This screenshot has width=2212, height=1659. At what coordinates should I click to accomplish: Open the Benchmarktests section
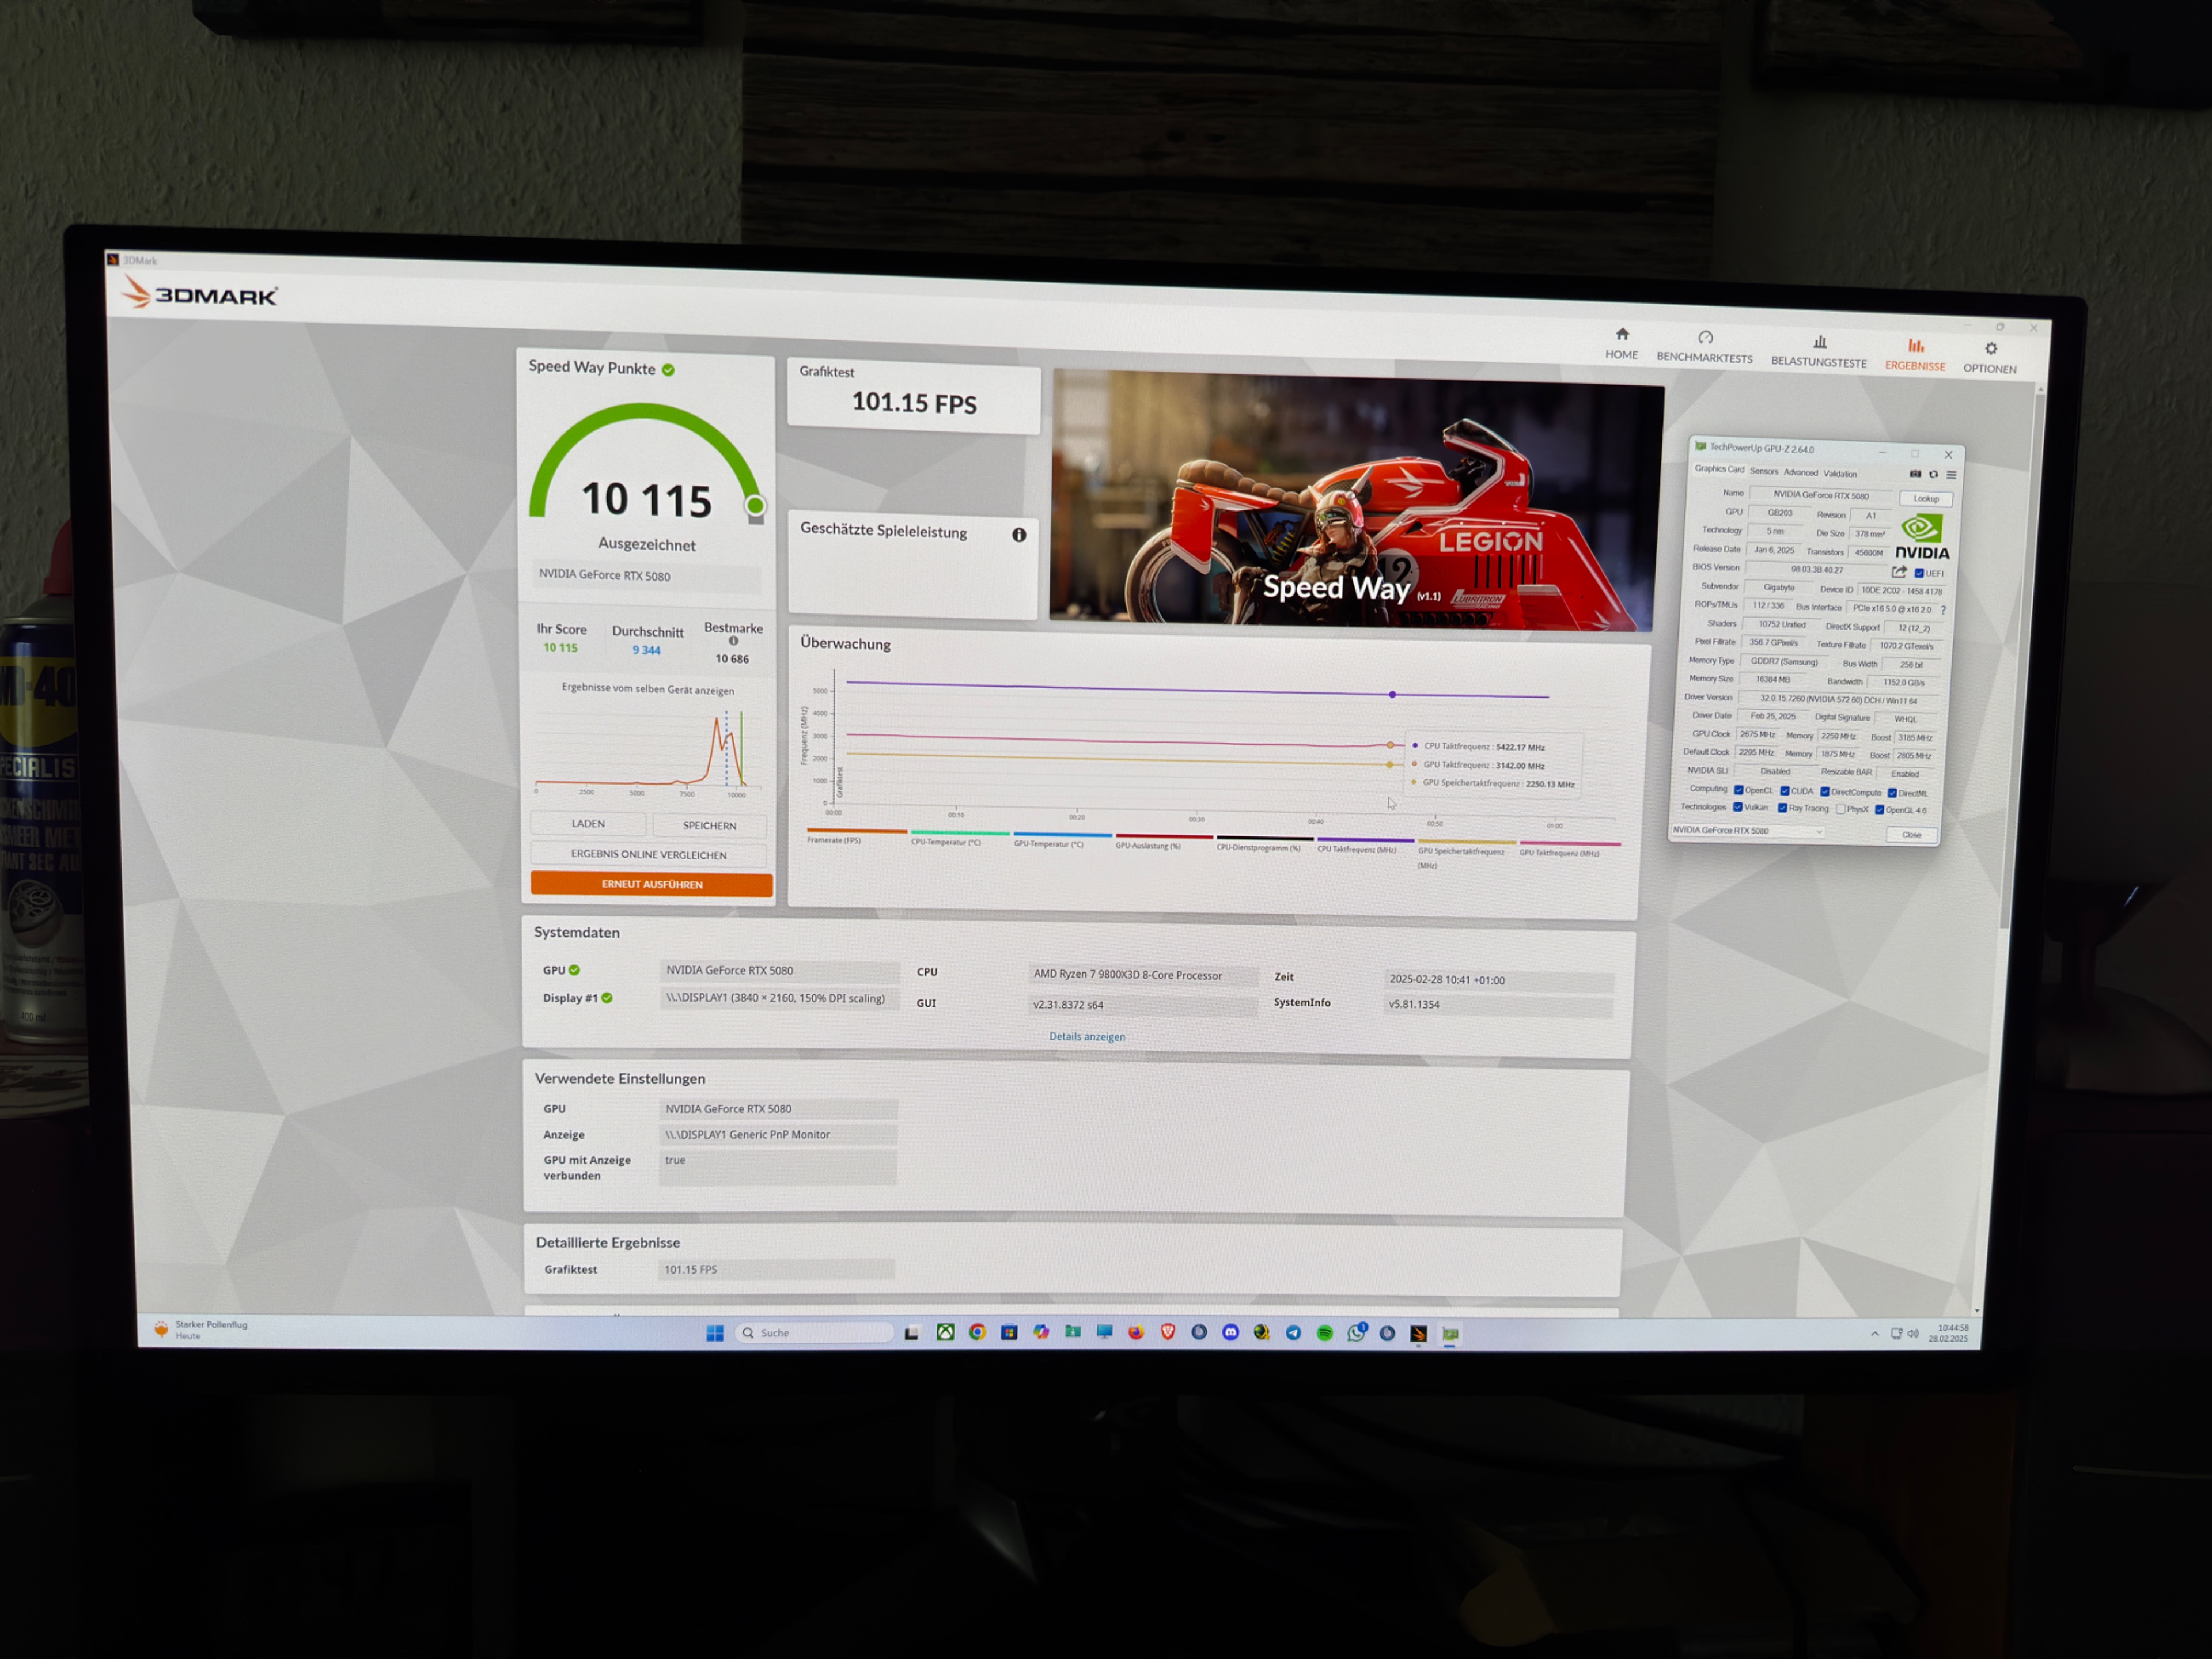coord(1704,347)
